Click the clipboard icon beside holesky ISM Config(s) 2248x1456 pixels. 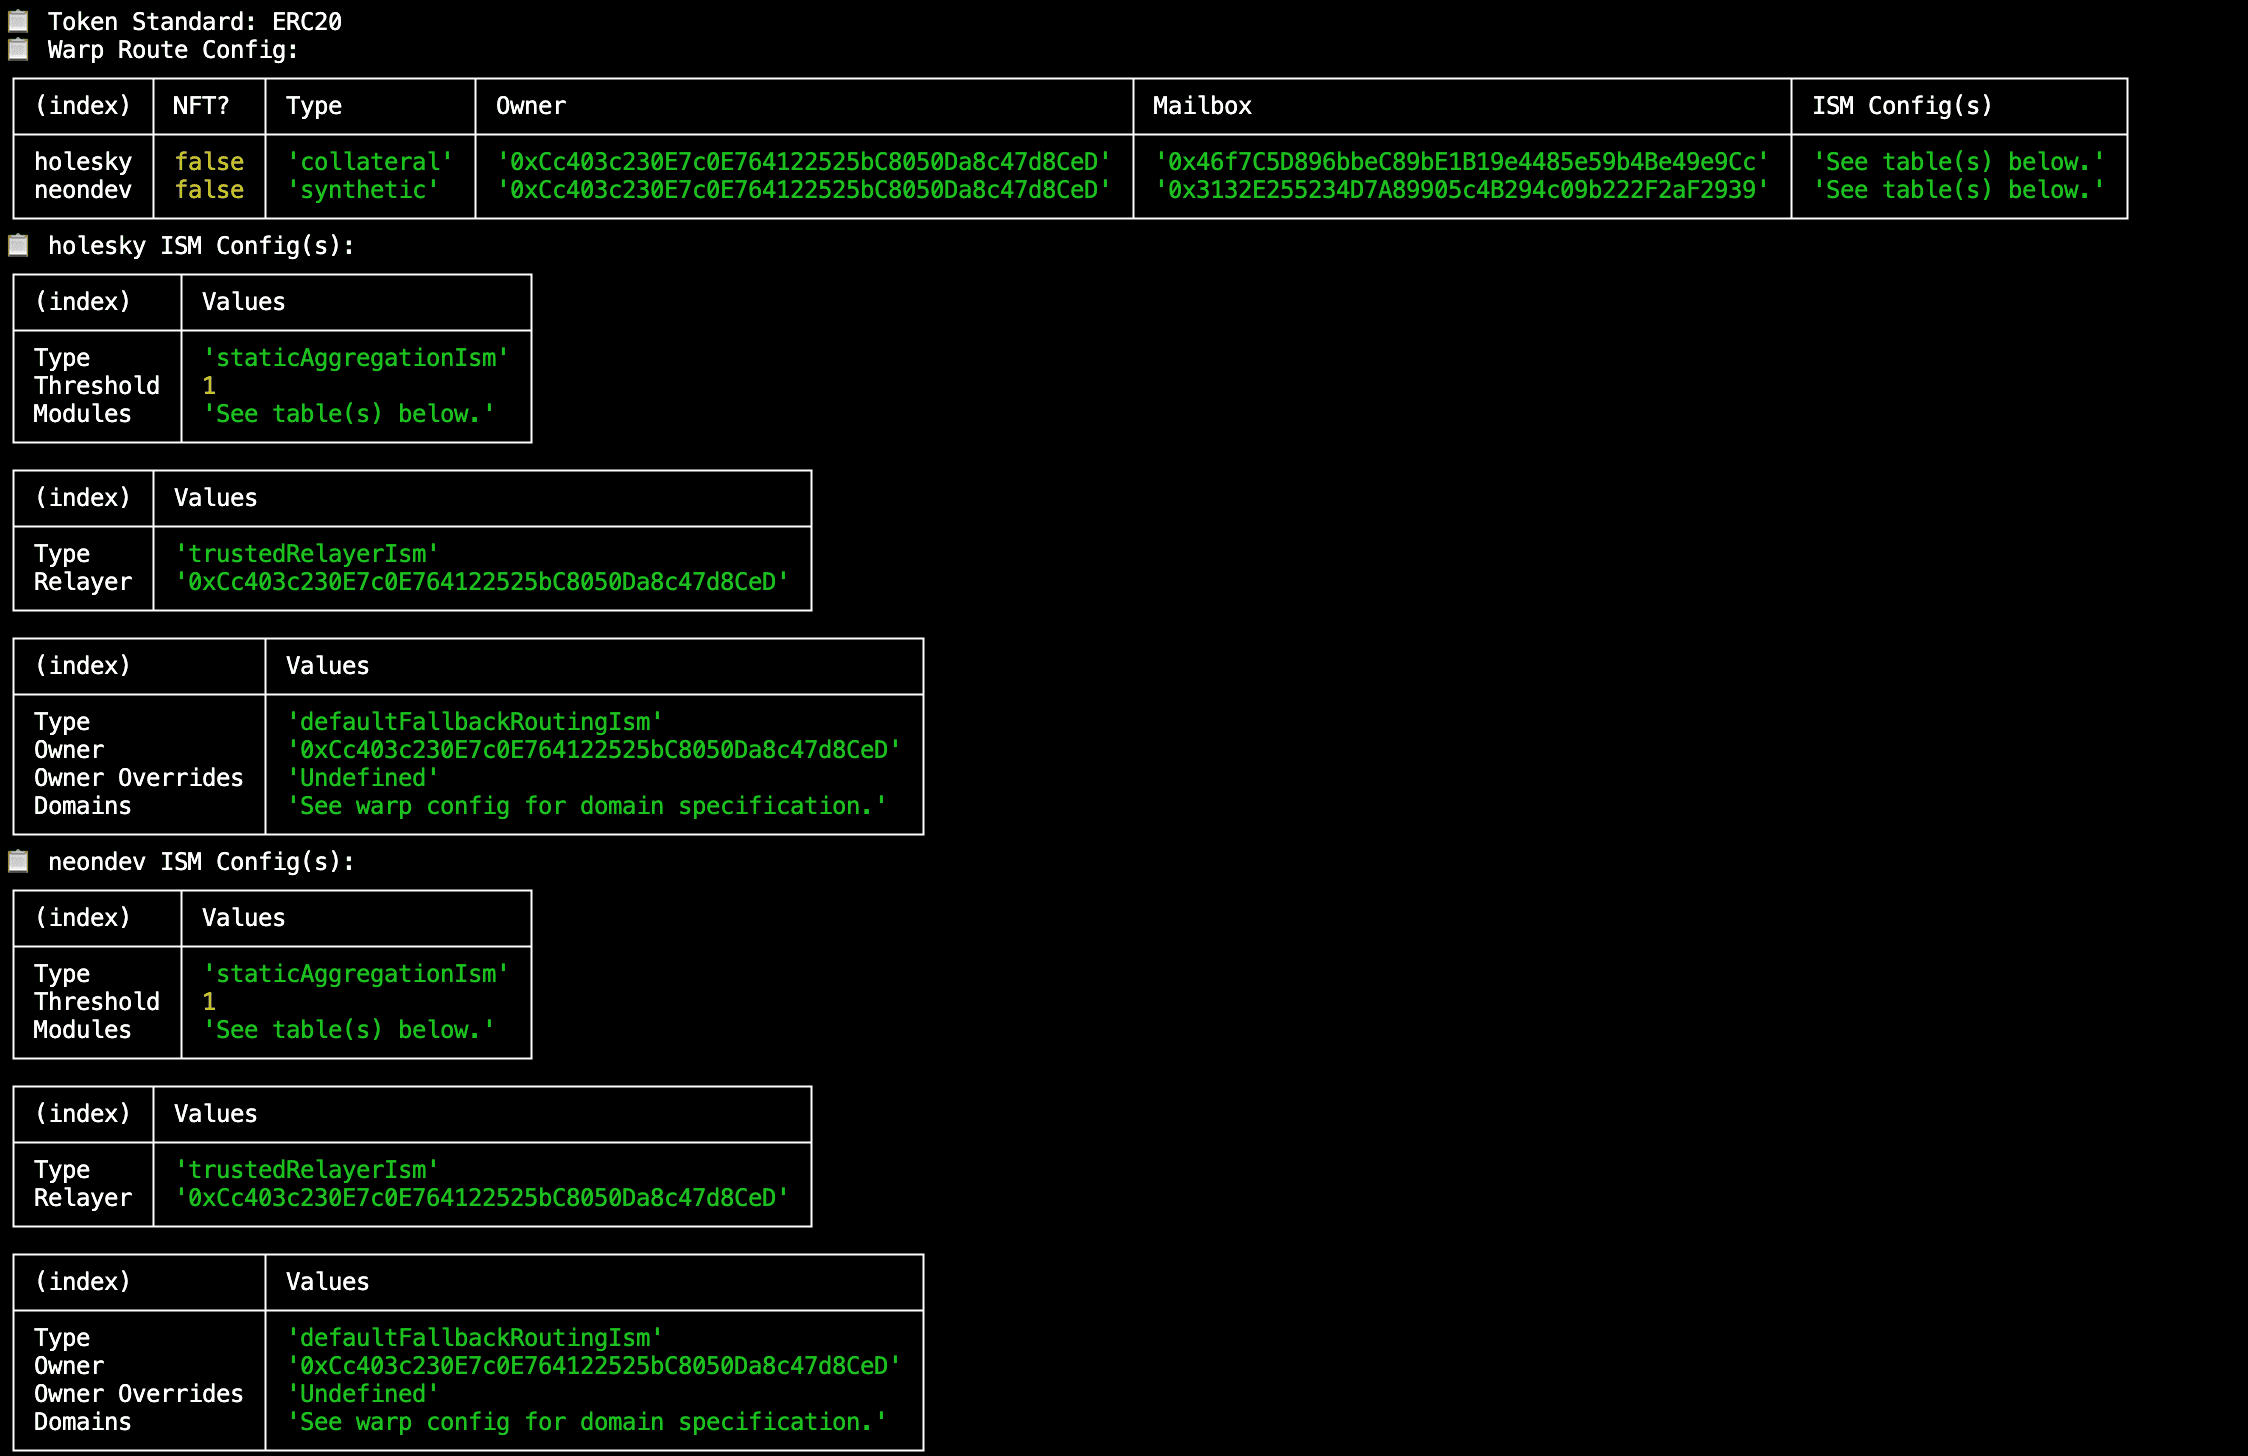(18, 245)
